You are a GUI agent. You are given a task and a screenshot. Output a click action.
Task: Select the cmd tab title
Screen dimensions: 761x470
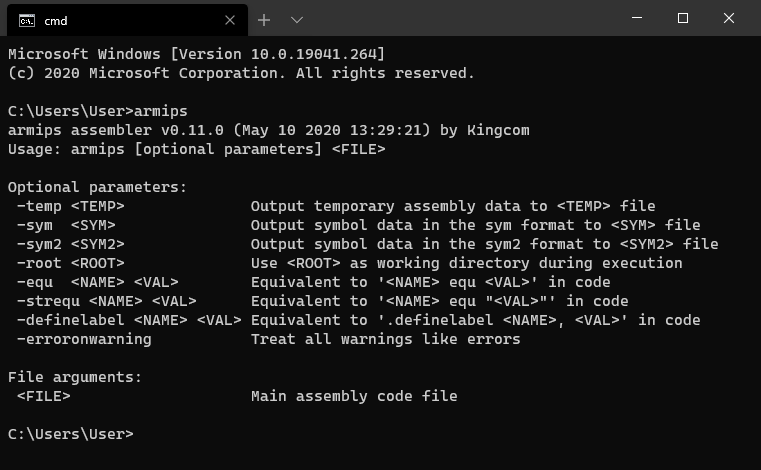click(56, 21)
